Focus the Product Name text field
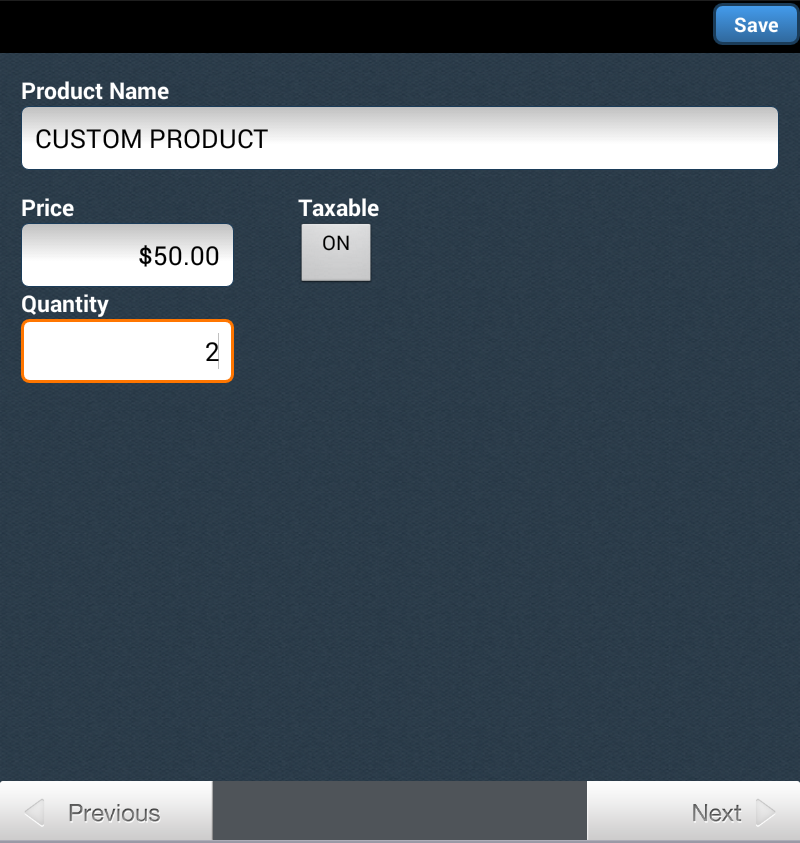Image resolution: width=800 pixels, height=843 pixels. [400, 138]
